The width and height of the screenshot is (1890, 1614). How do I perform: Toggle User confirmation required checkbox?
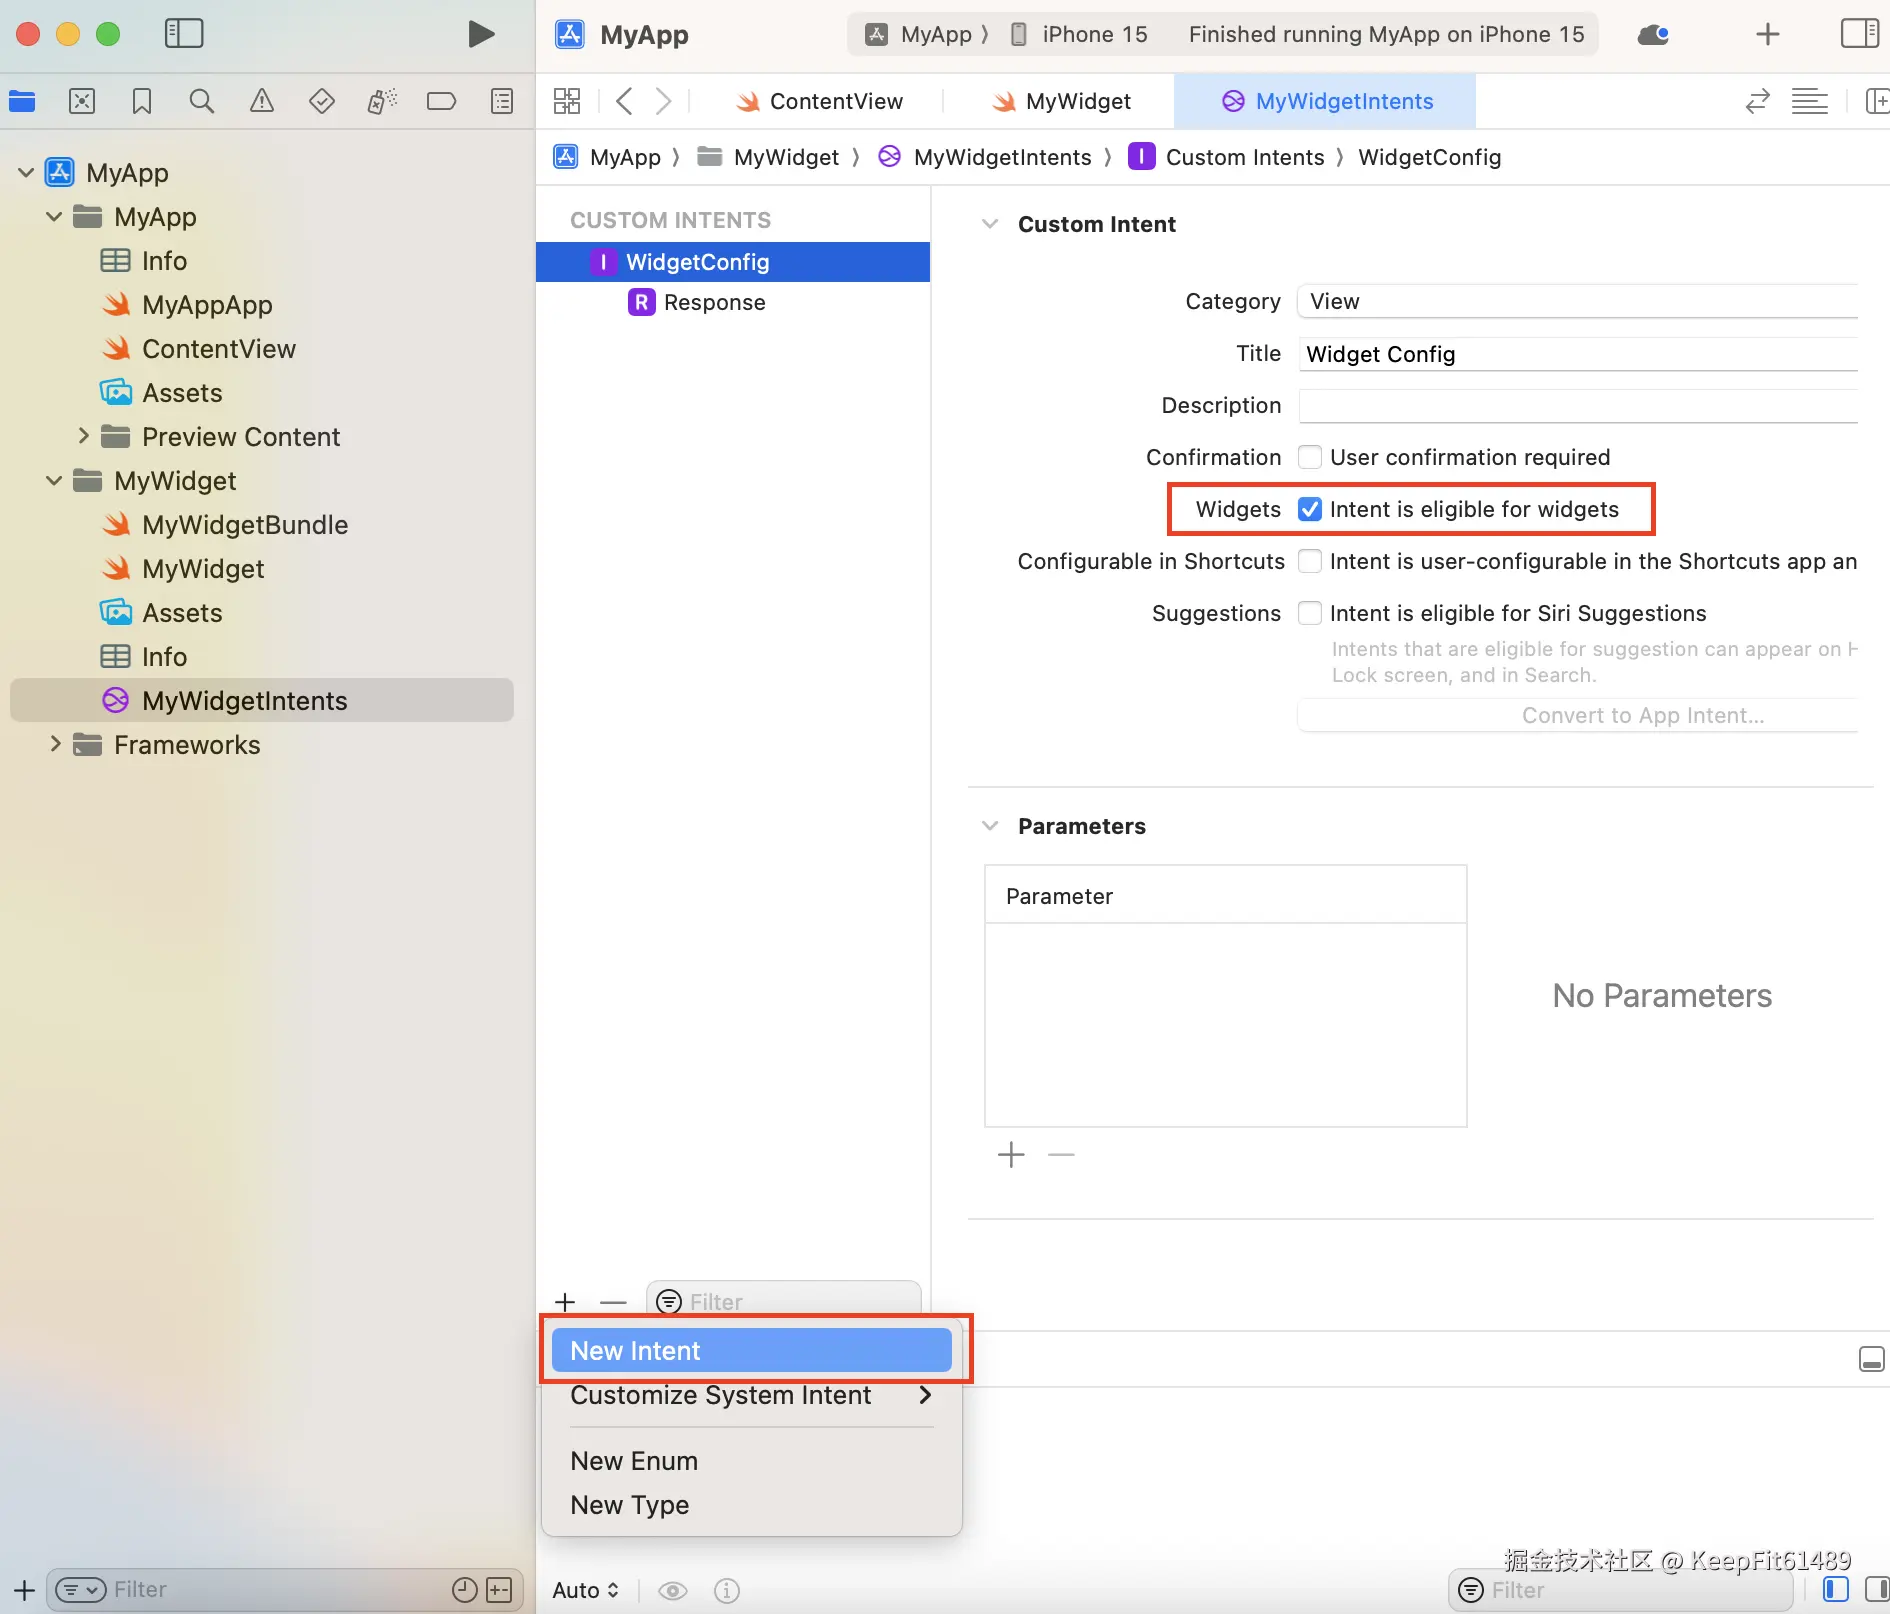(1310, 457)
